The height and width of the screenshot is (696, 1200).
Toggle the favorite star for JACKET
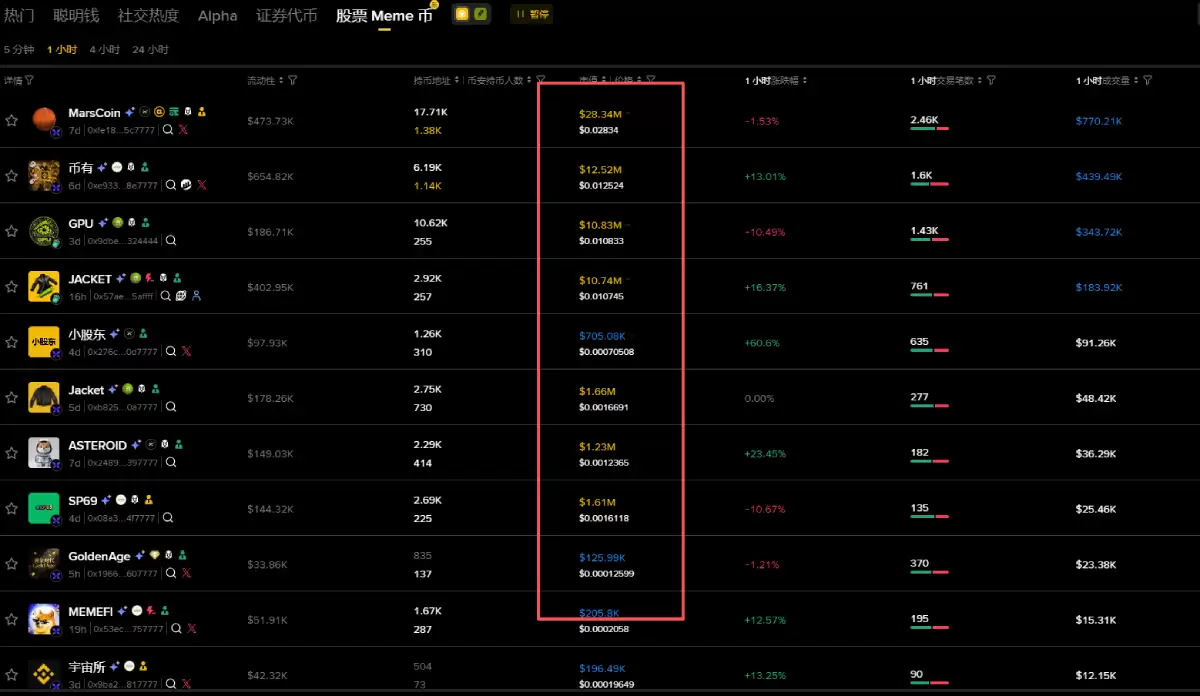click(x=11, y=287)
